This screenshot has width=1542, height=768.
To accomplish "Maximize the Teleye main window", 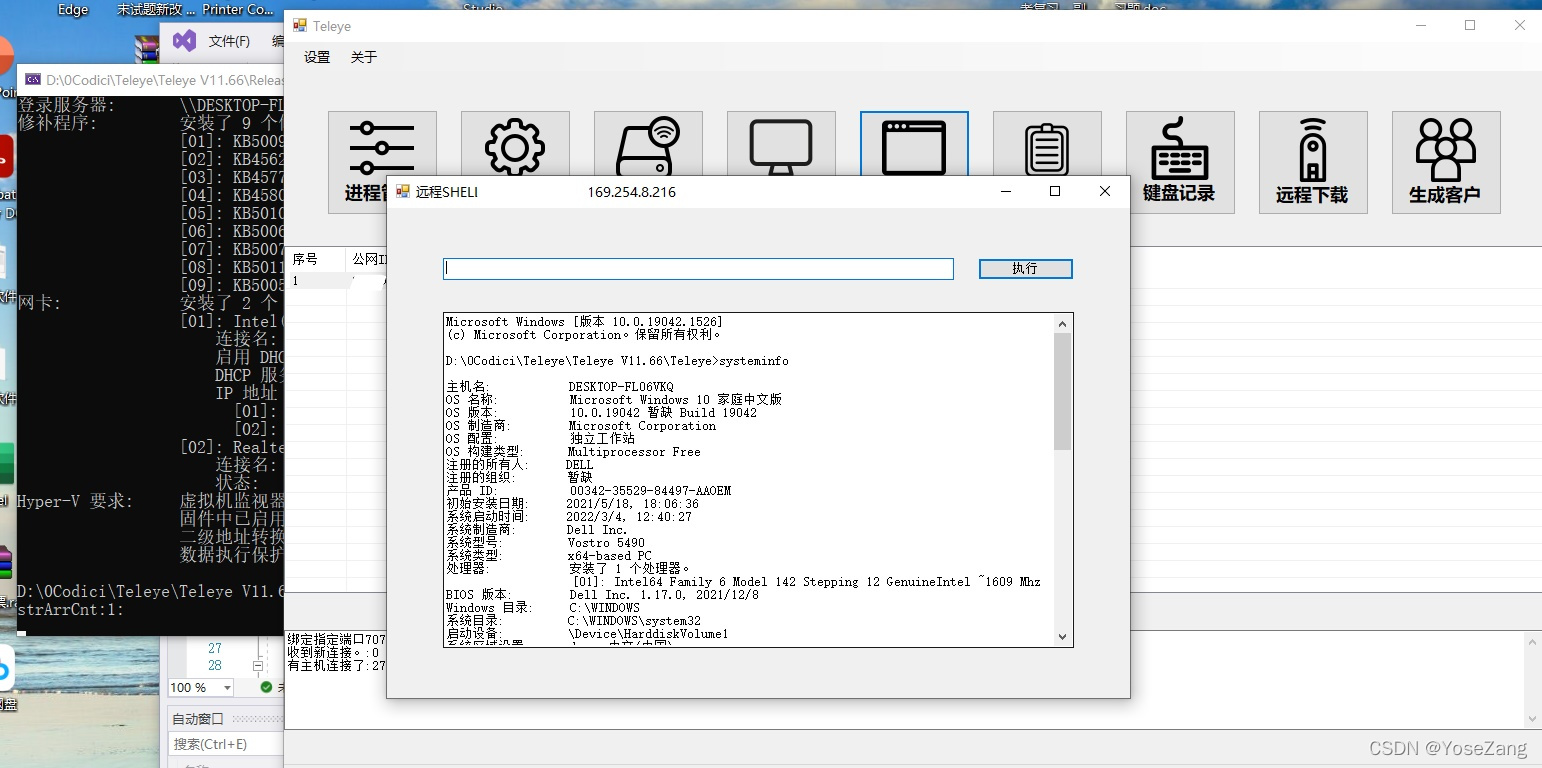I will 1469,26.
